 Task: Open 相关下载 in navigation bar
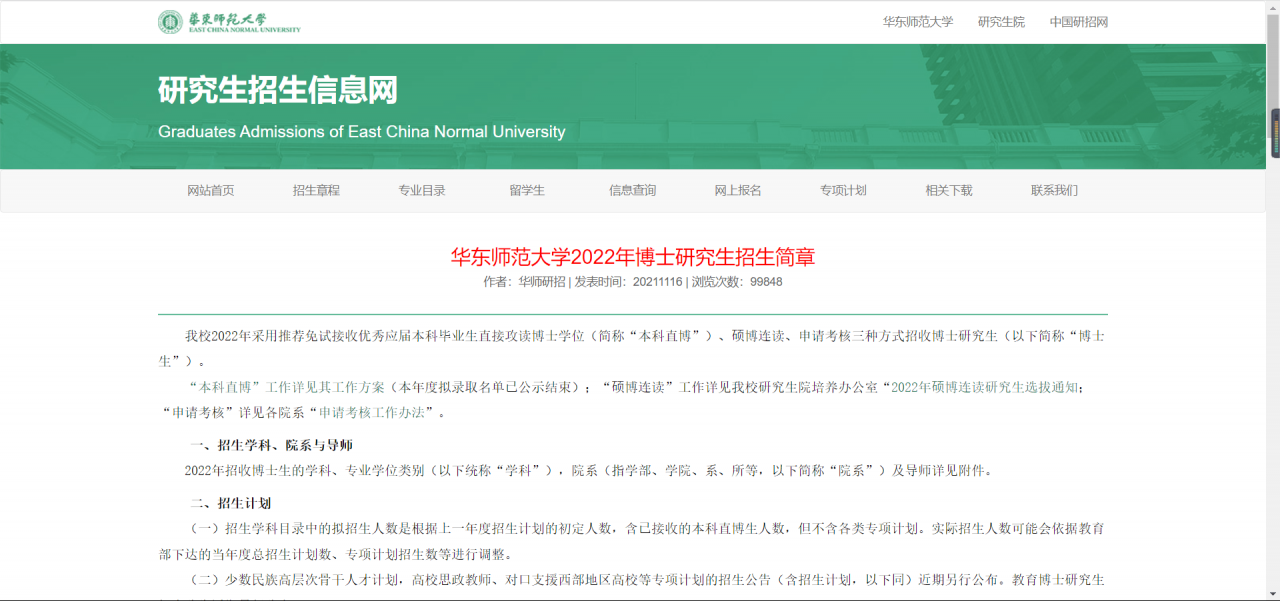pyautogui.click(x=949, y=191)
